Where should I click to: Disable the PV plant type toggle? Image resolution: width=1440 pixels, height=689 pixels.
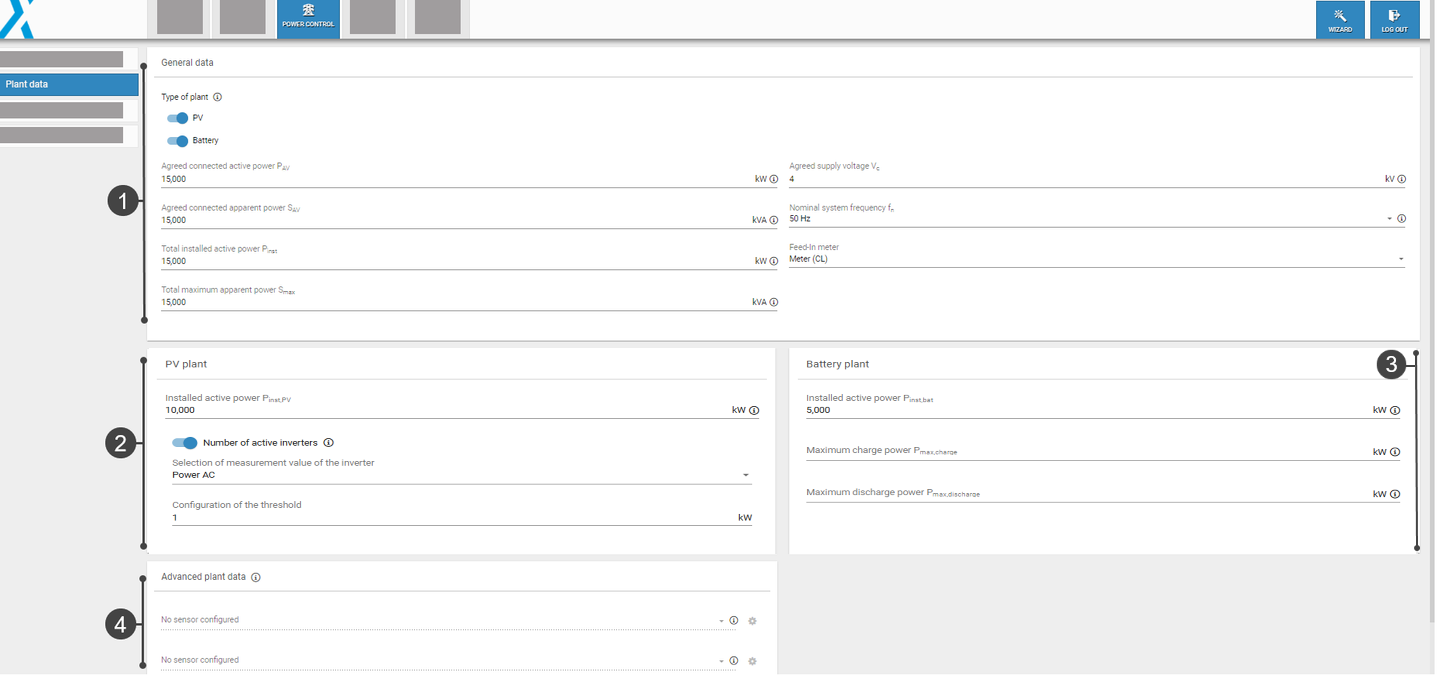(180, 118)
